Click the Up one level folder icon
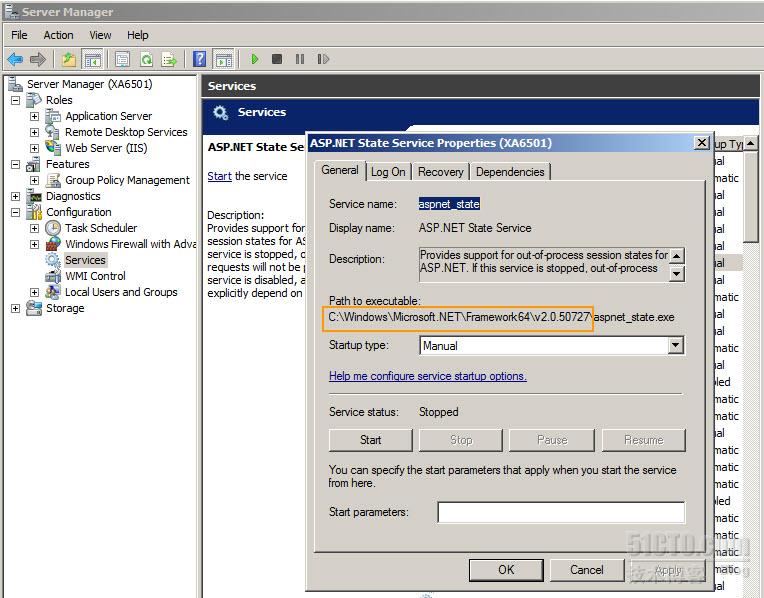764x598 pixels. pyautogui.click(x=69, y=59)
